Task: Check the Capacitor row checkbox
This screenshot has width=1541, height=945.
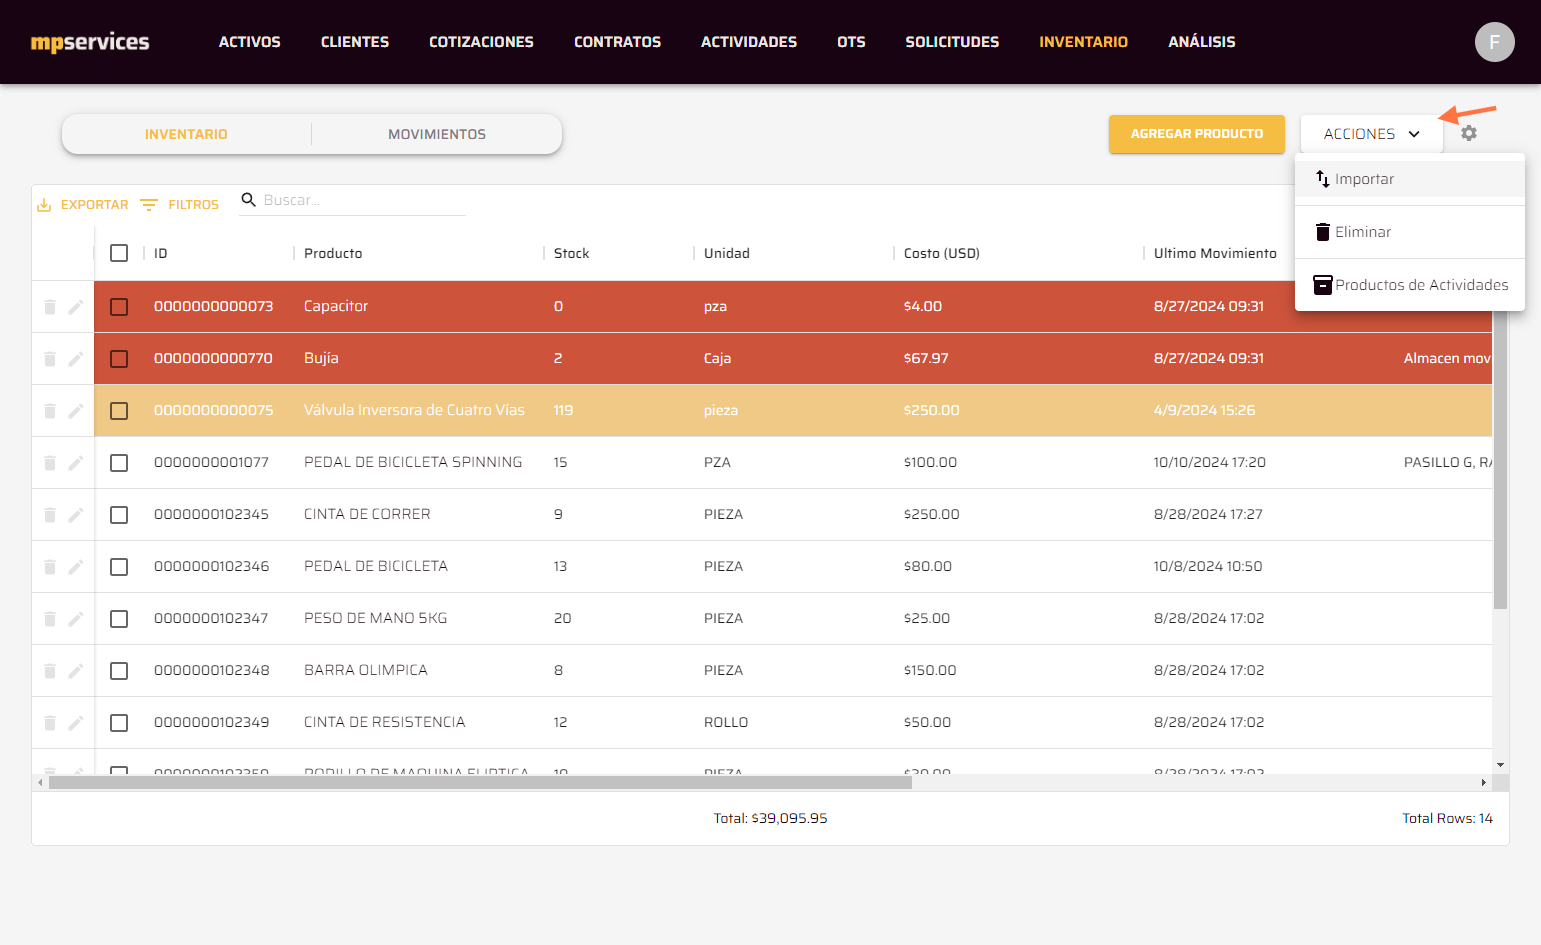Action: click(119, 307)
